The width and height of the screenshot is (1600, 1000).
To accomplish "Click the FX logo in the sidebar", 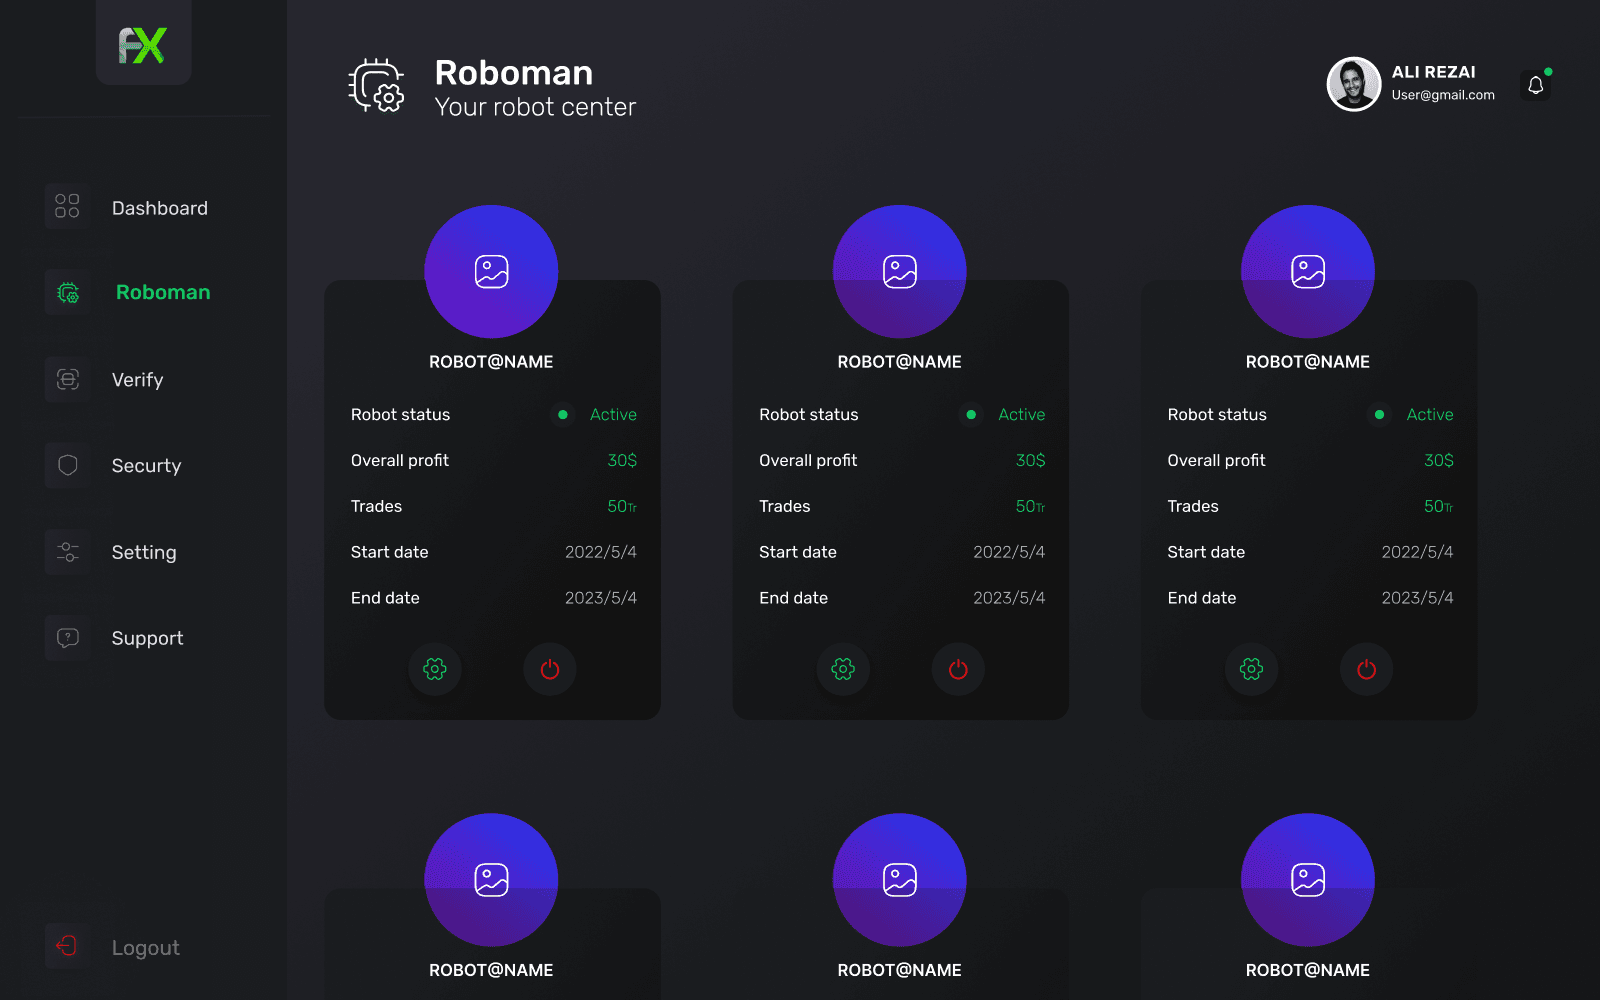I will coord(142,46).
